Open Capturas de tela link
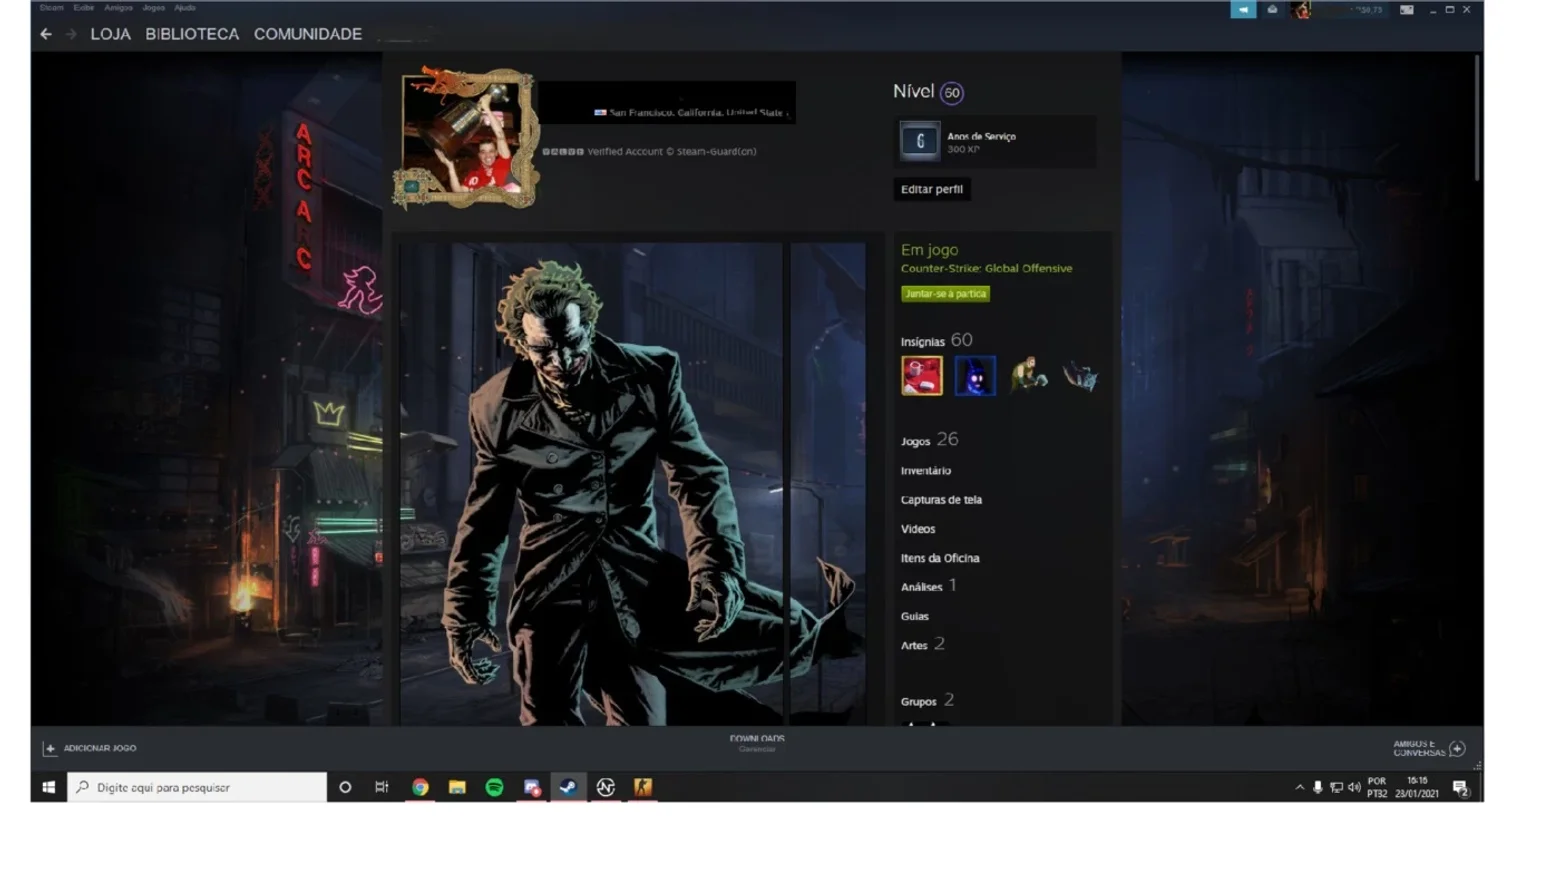Image resolution: width=1560 pixels, height=878 pixels. (941, 499)
